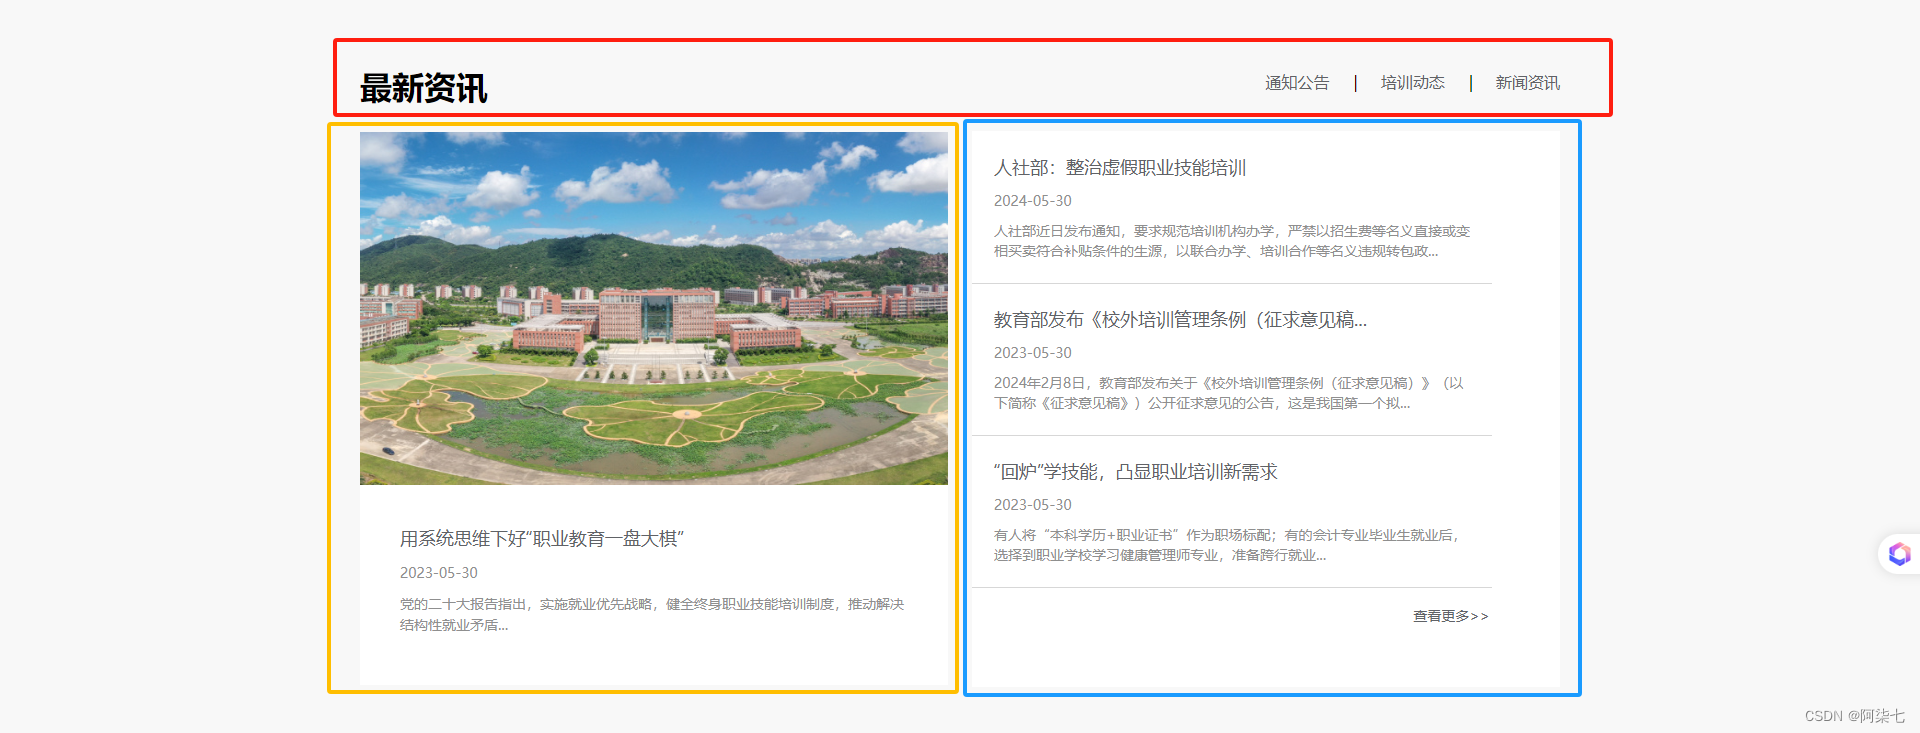Select the 新闻资讯 tab
Viewport: 1920px width, 733px height.
pyautogui.click(x=1527, y=83)
